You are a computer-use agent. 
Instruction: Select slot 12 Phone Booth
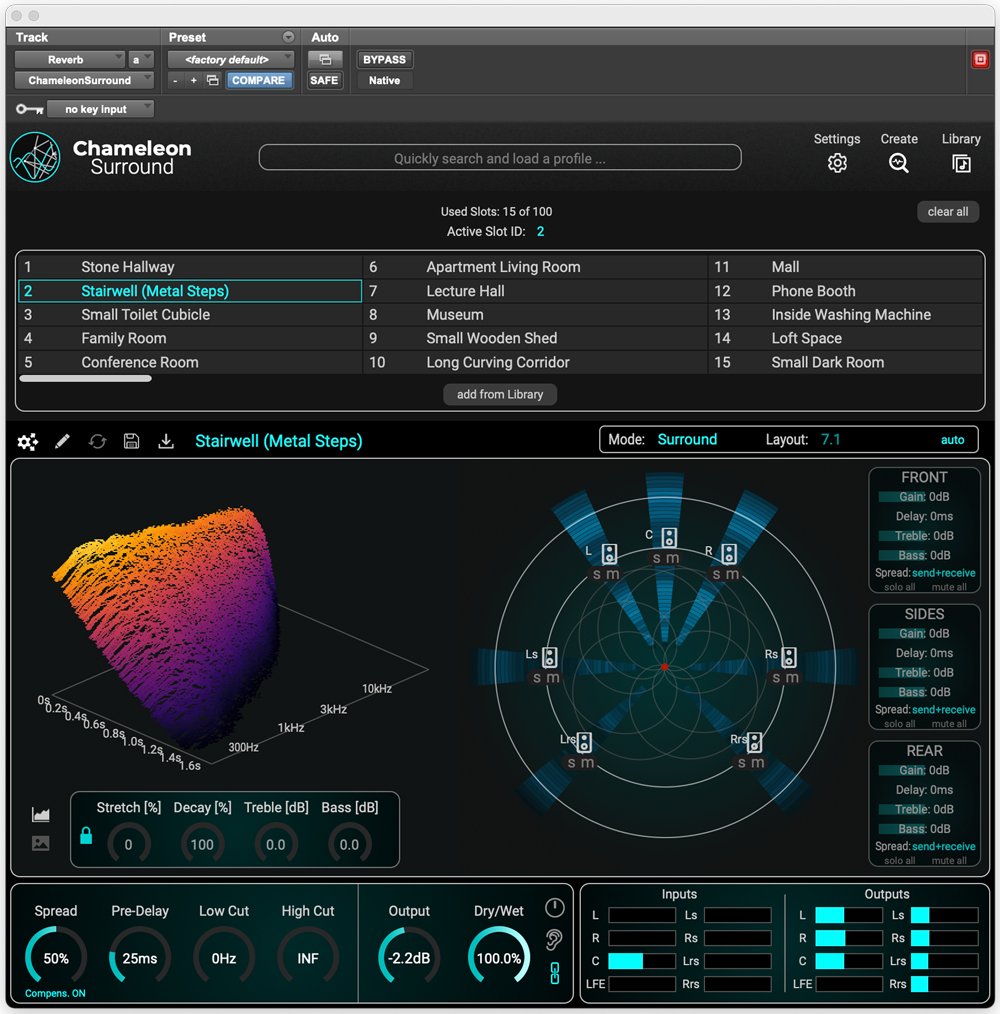846,291
